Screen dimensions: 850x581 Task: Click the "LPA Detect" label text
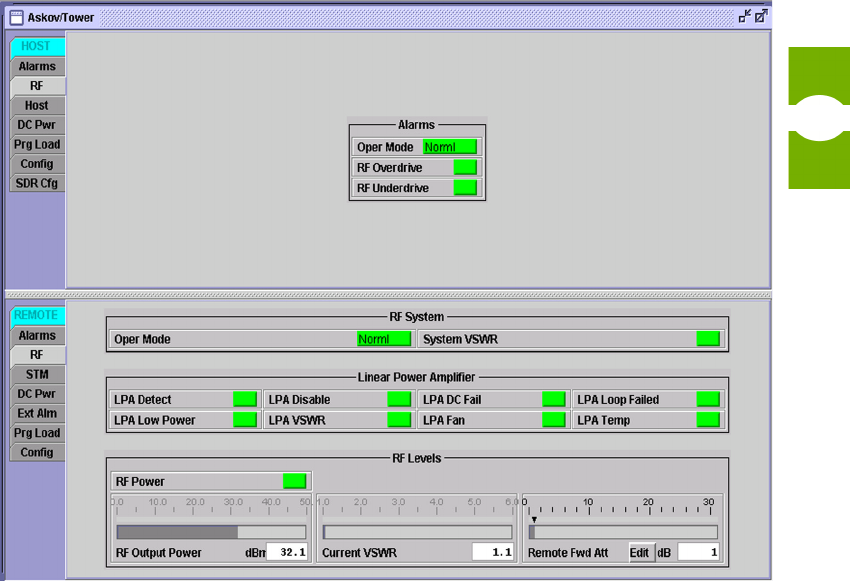click(143, 400)
